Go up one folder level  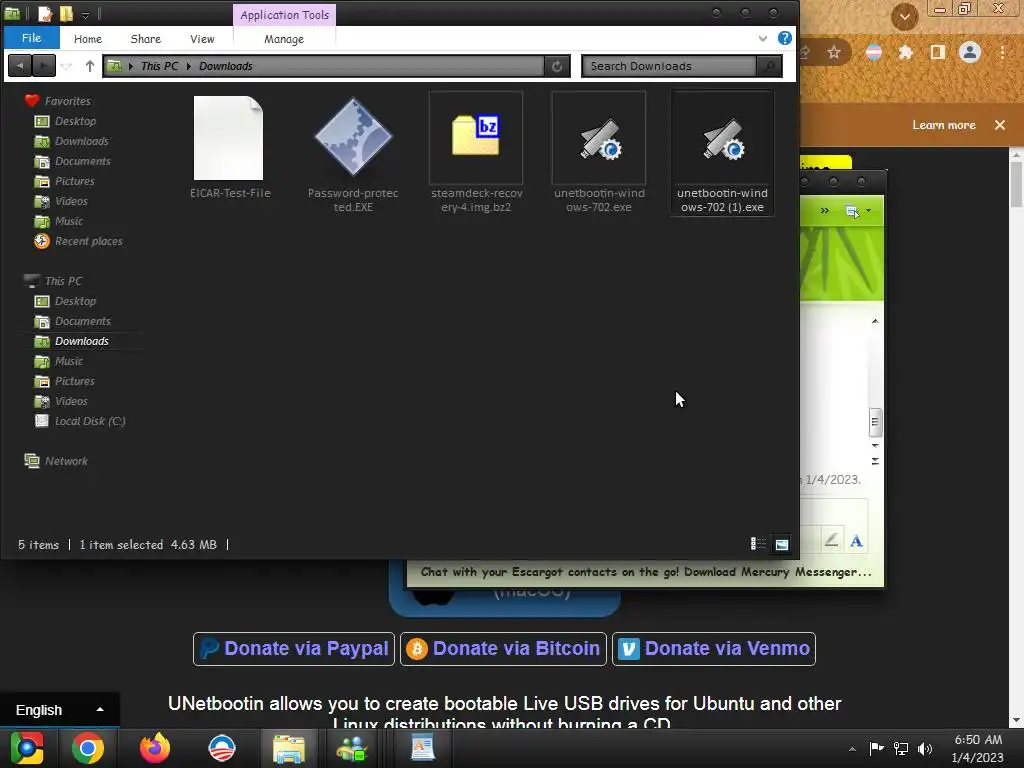pyautogui.click(x=89, y=65)
